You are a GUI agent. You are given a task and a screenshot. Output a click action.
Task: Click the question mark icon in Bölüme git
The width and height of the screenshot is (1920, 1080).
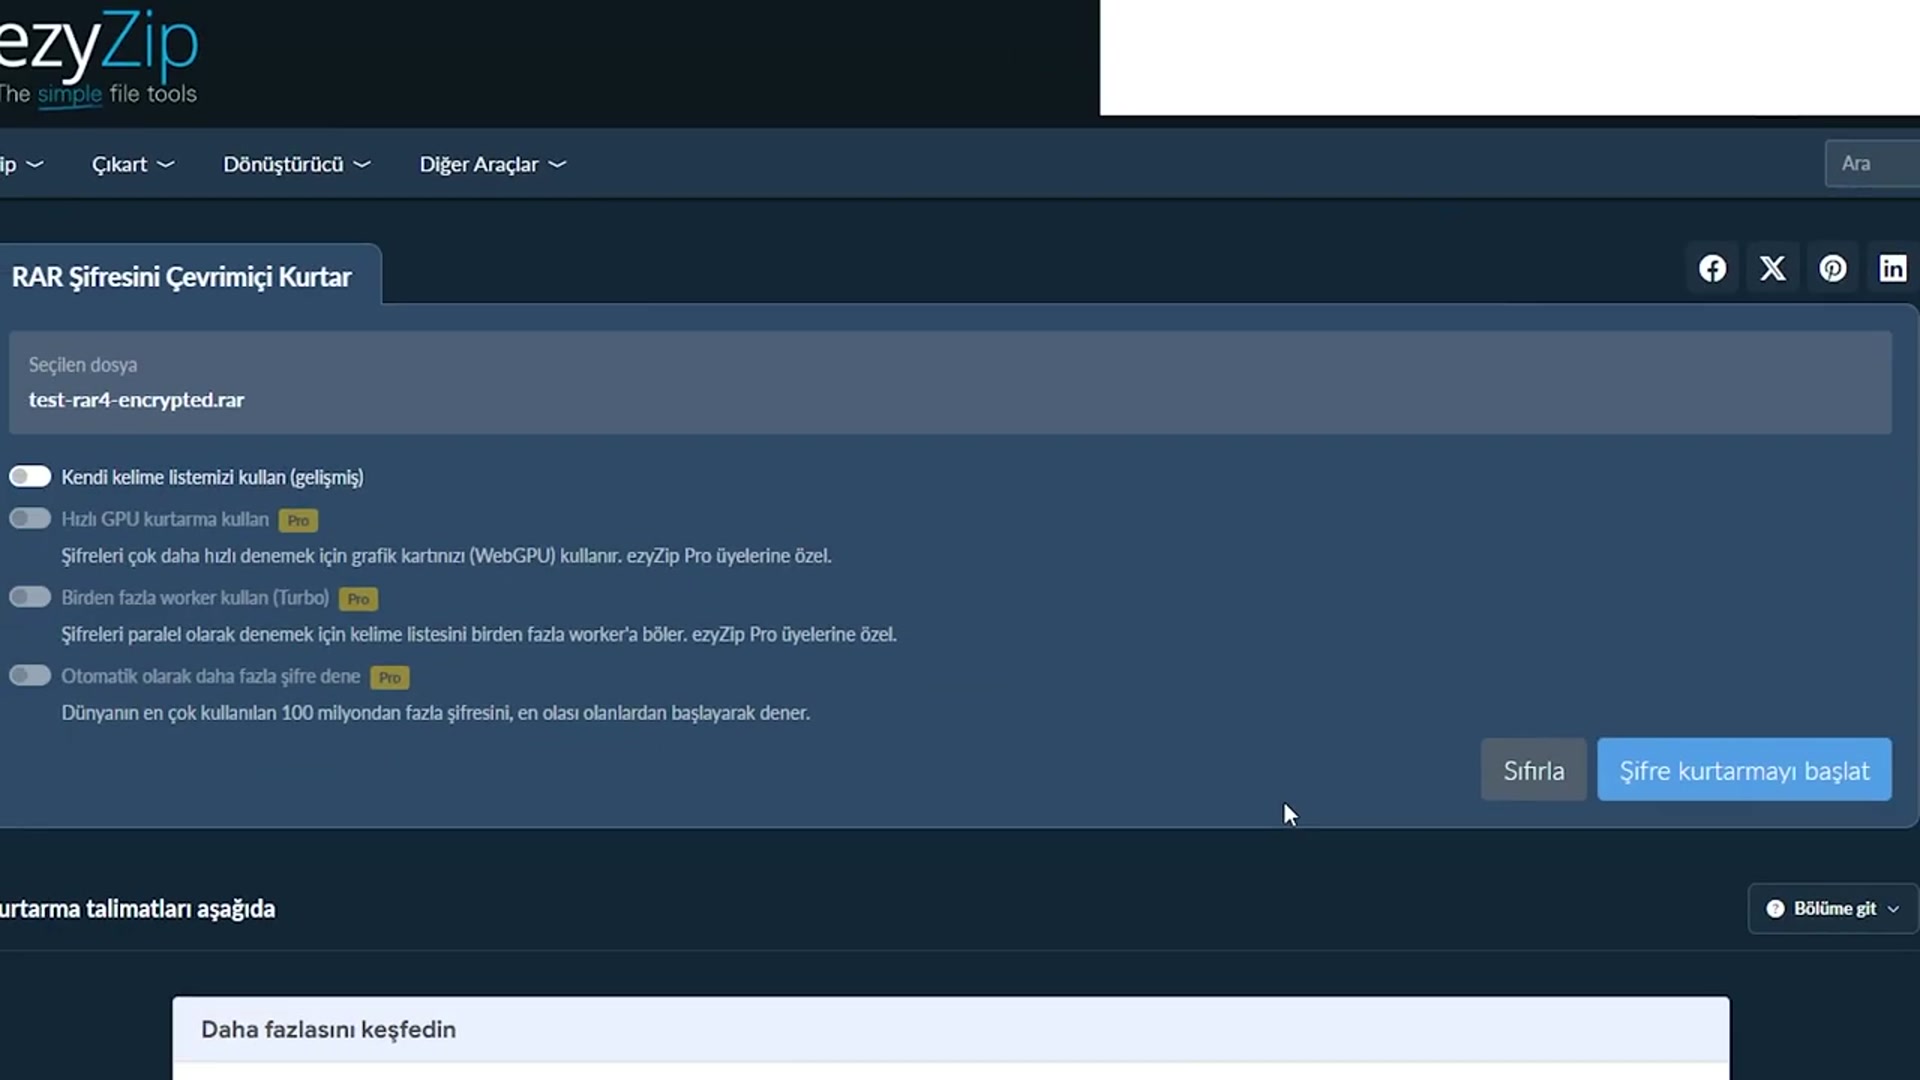(x=1775, y=908)
